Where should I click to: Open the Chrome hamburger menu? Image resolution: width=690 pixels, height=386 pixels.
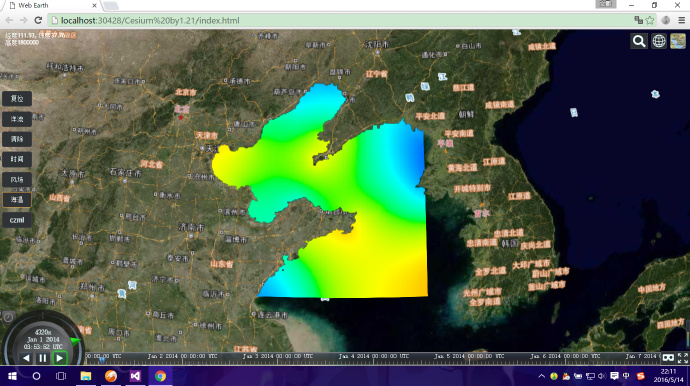pyautogui.click(x=681, y=20)
